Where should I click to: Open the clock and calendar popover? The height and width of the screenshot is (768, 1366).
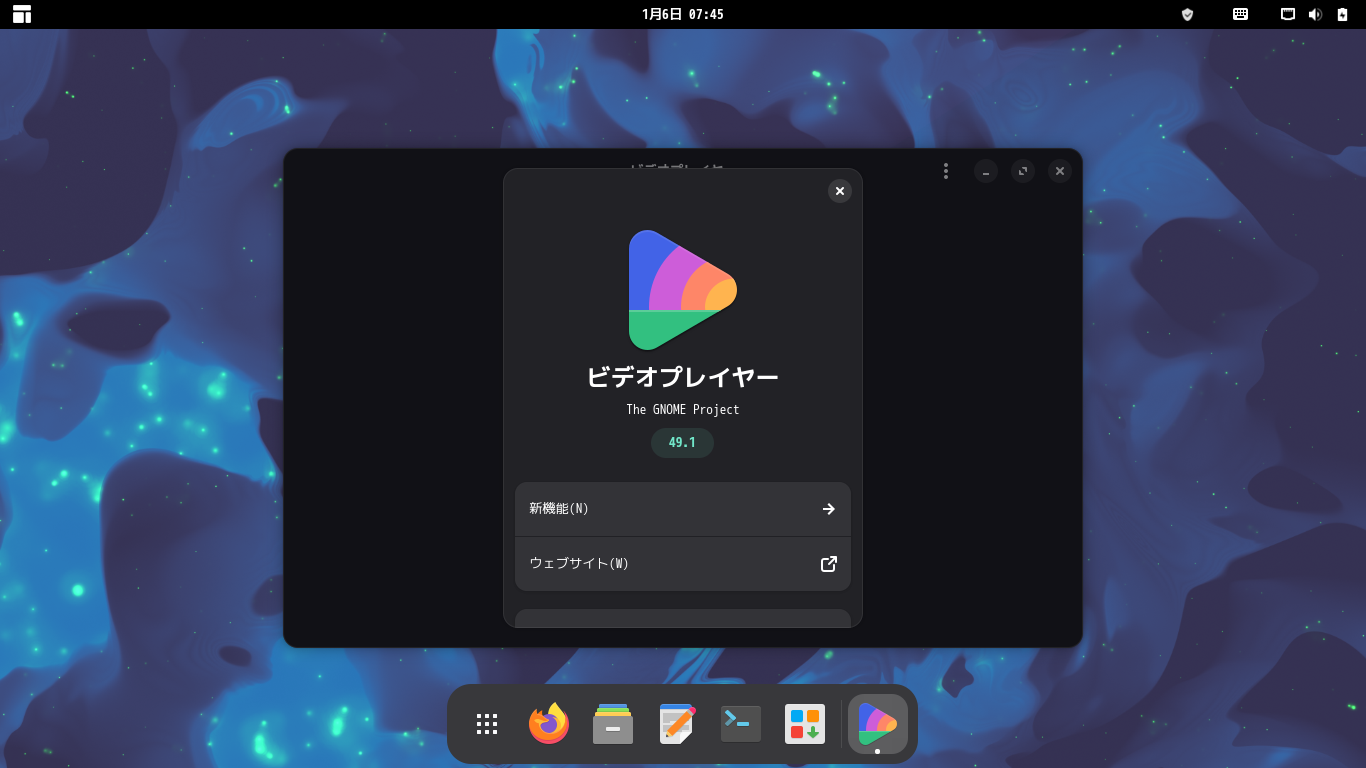point(683,14)
